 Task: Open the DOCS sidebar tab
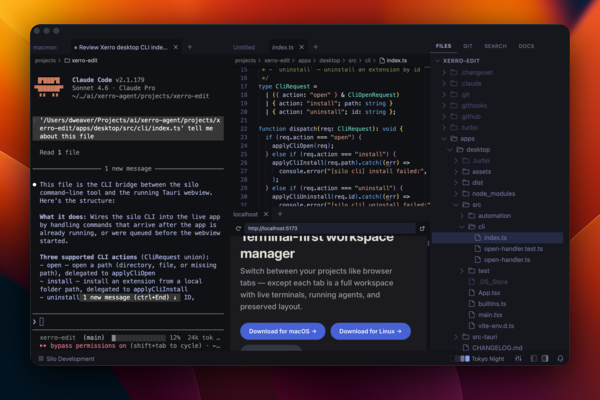coord(526,46)
